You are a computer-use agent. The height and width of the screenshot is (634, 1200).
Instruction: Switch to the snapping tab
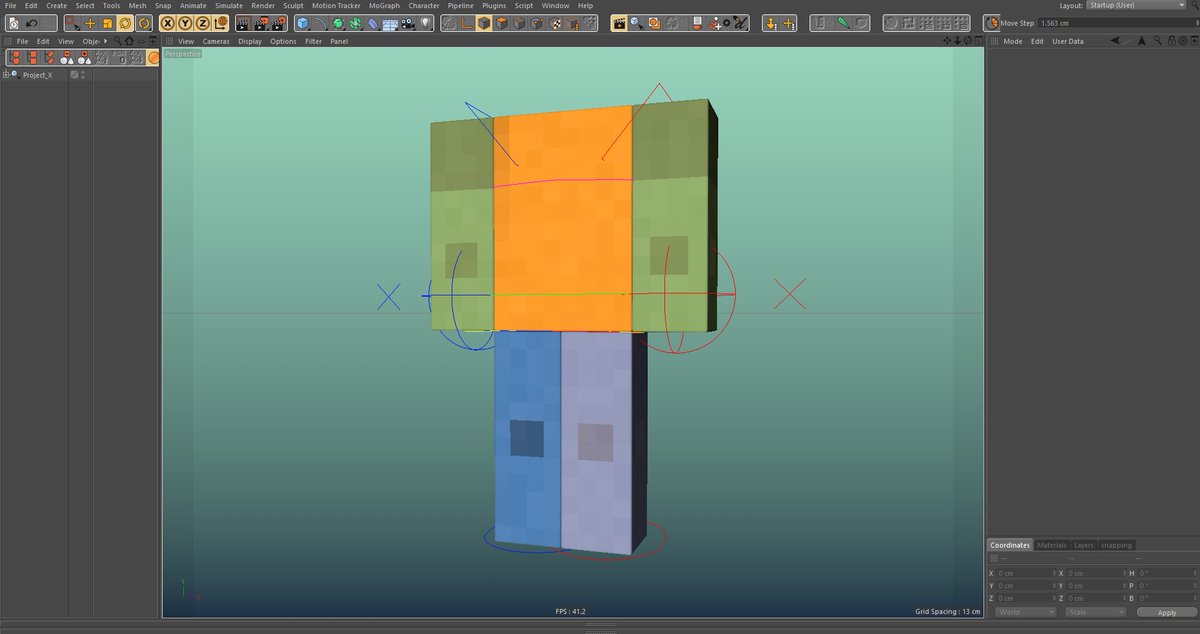click(x=1116, y=545)
